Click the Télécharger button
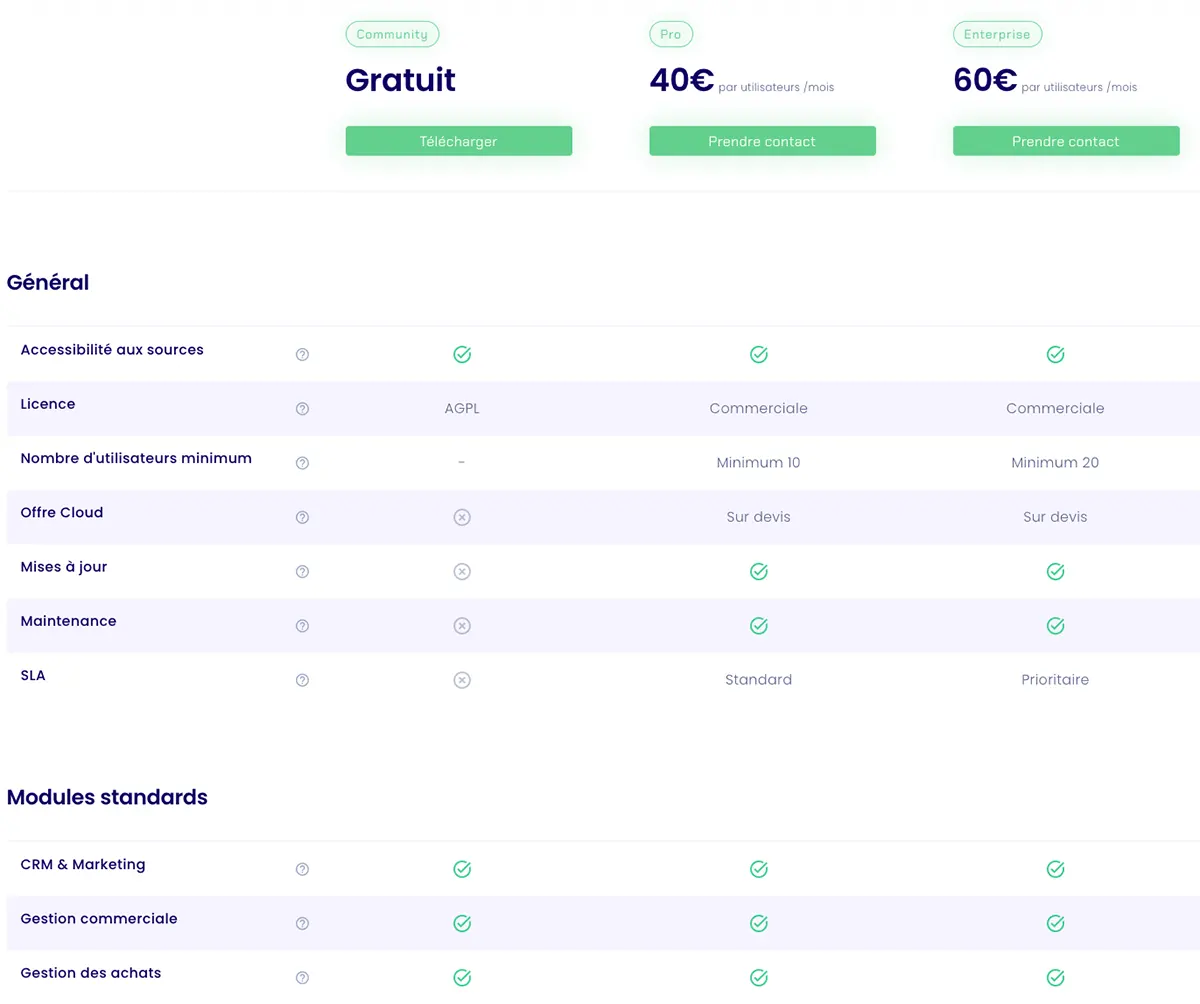 [x=458, y=141]
